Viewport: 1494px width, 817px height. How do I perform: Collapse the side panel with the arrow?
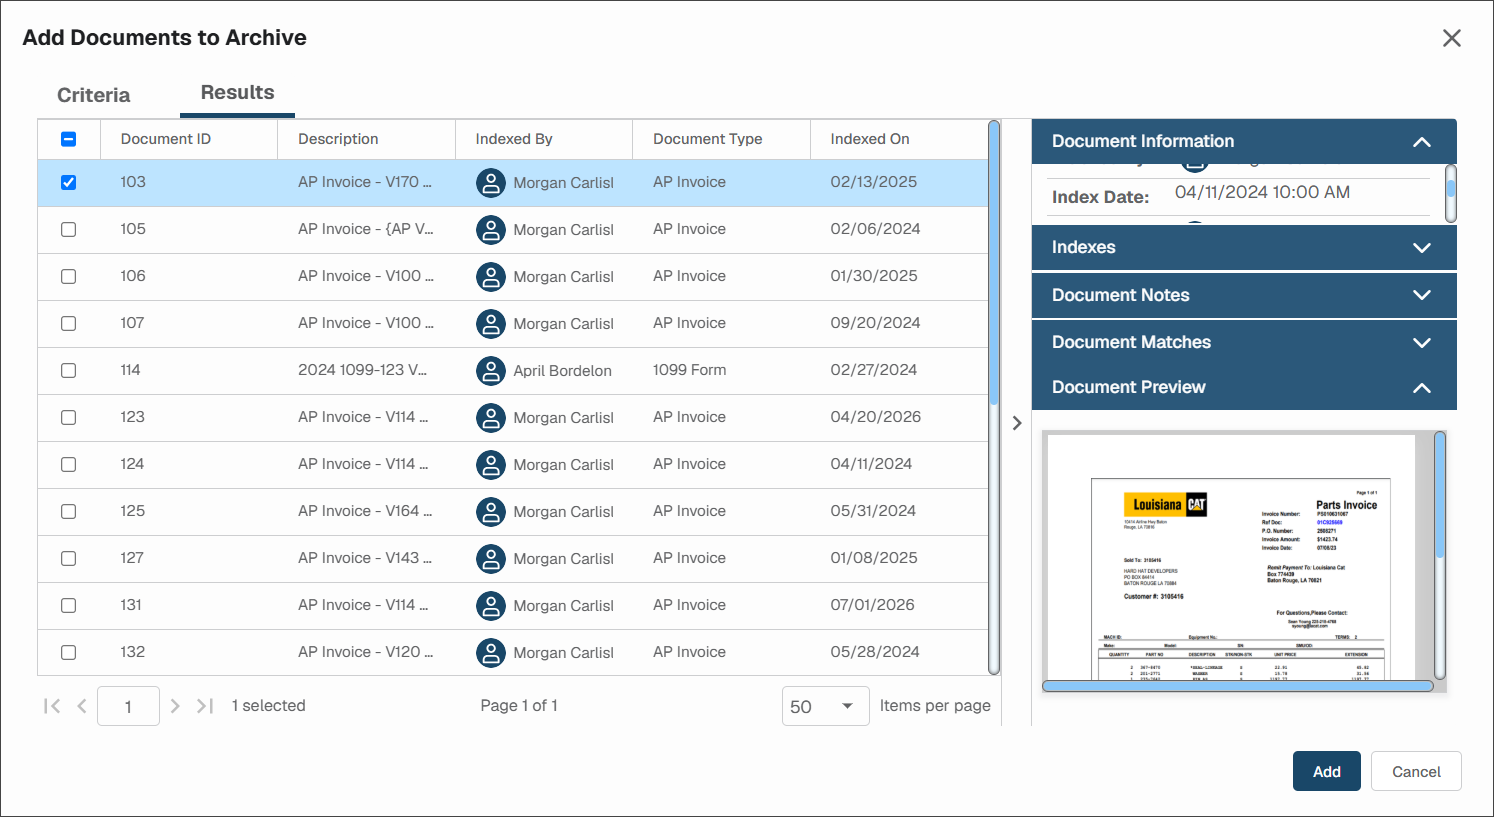(x=1017, y=423)
